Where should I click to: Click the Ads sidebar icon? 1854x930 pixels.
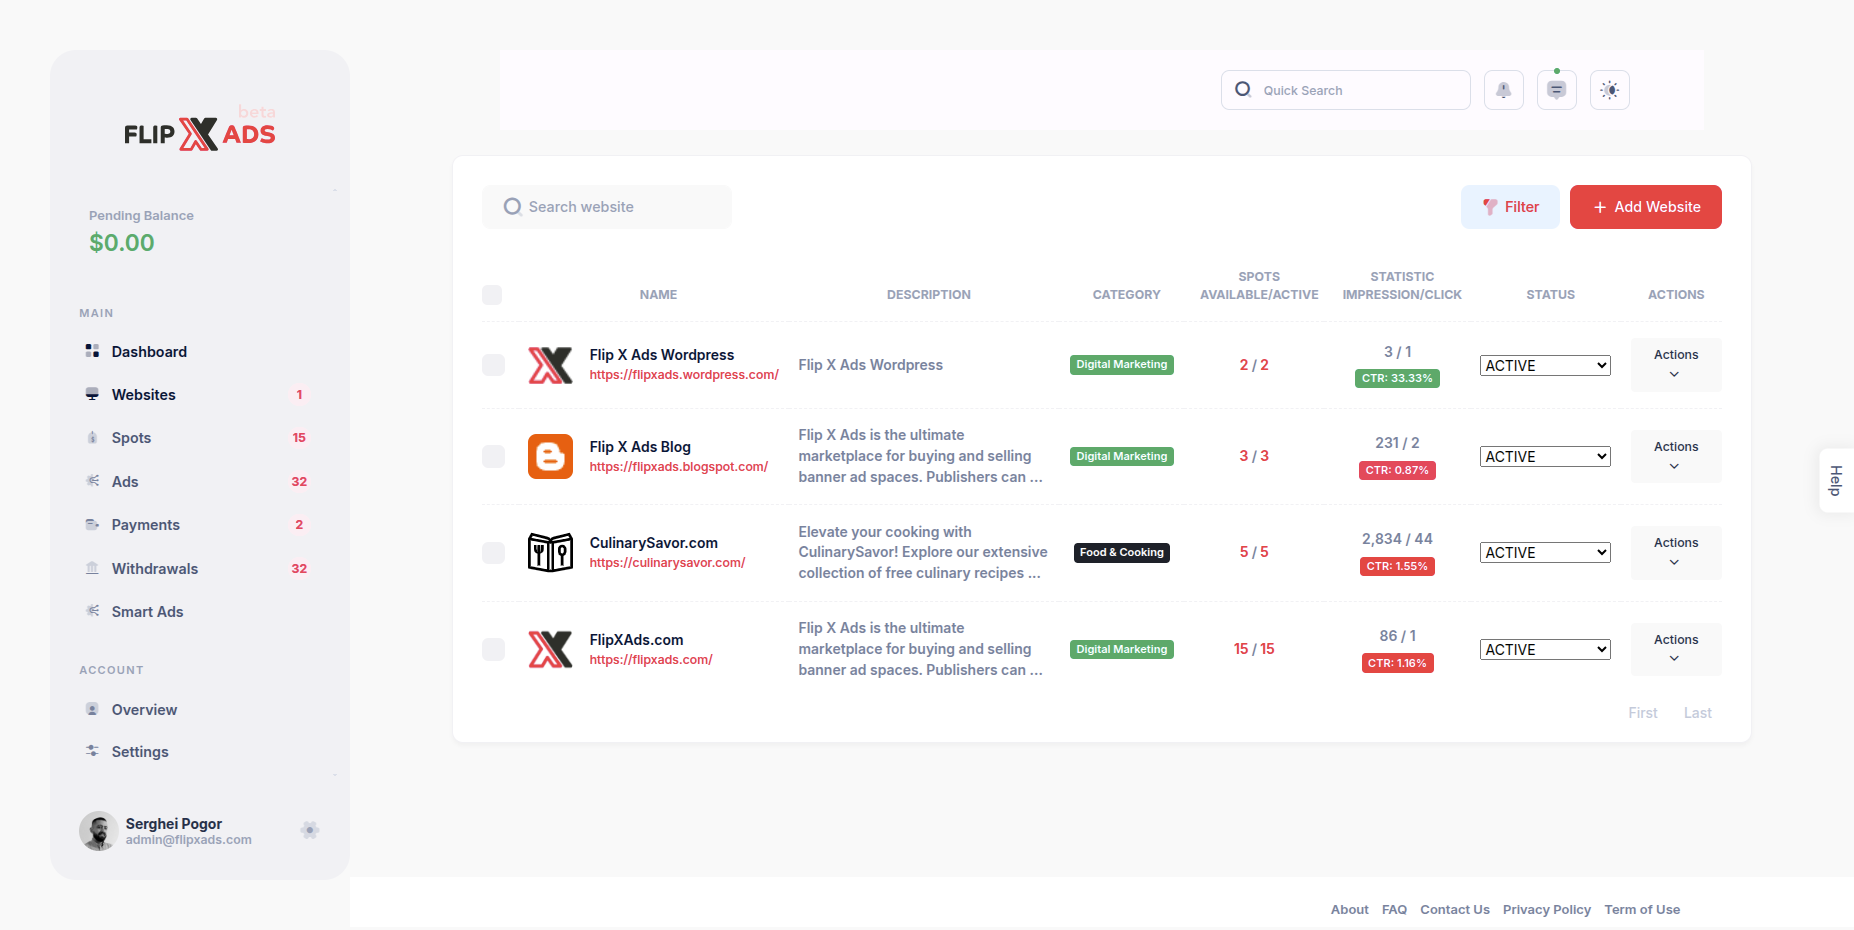(92, 481)
